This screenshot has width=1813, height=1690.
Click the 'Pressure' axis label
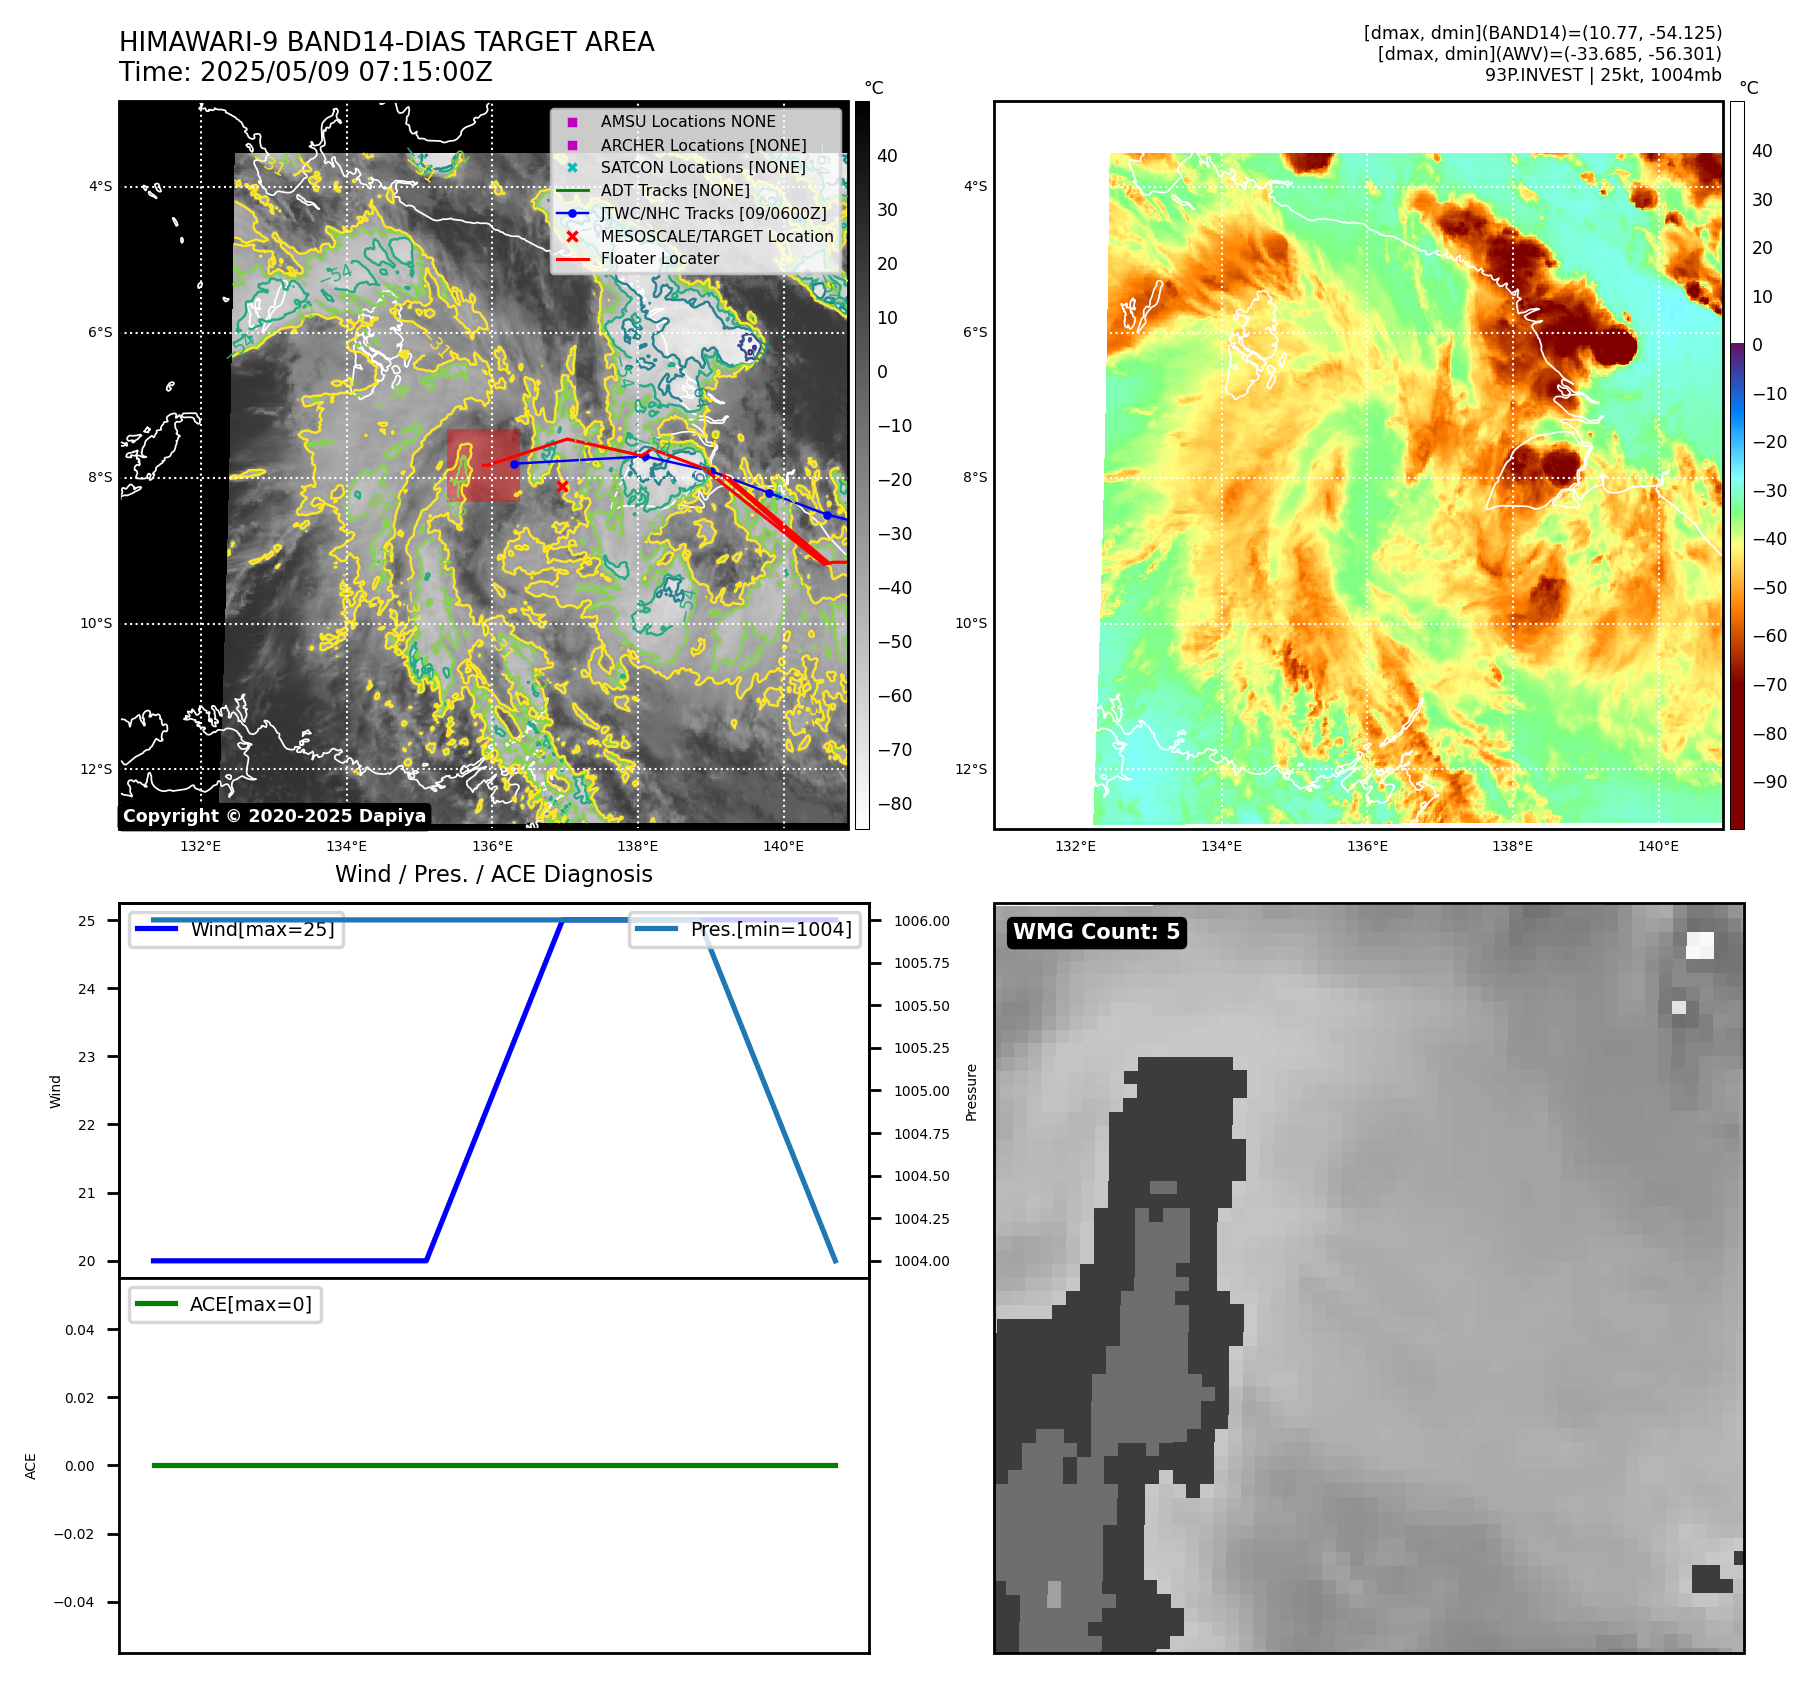[971, 1092]
